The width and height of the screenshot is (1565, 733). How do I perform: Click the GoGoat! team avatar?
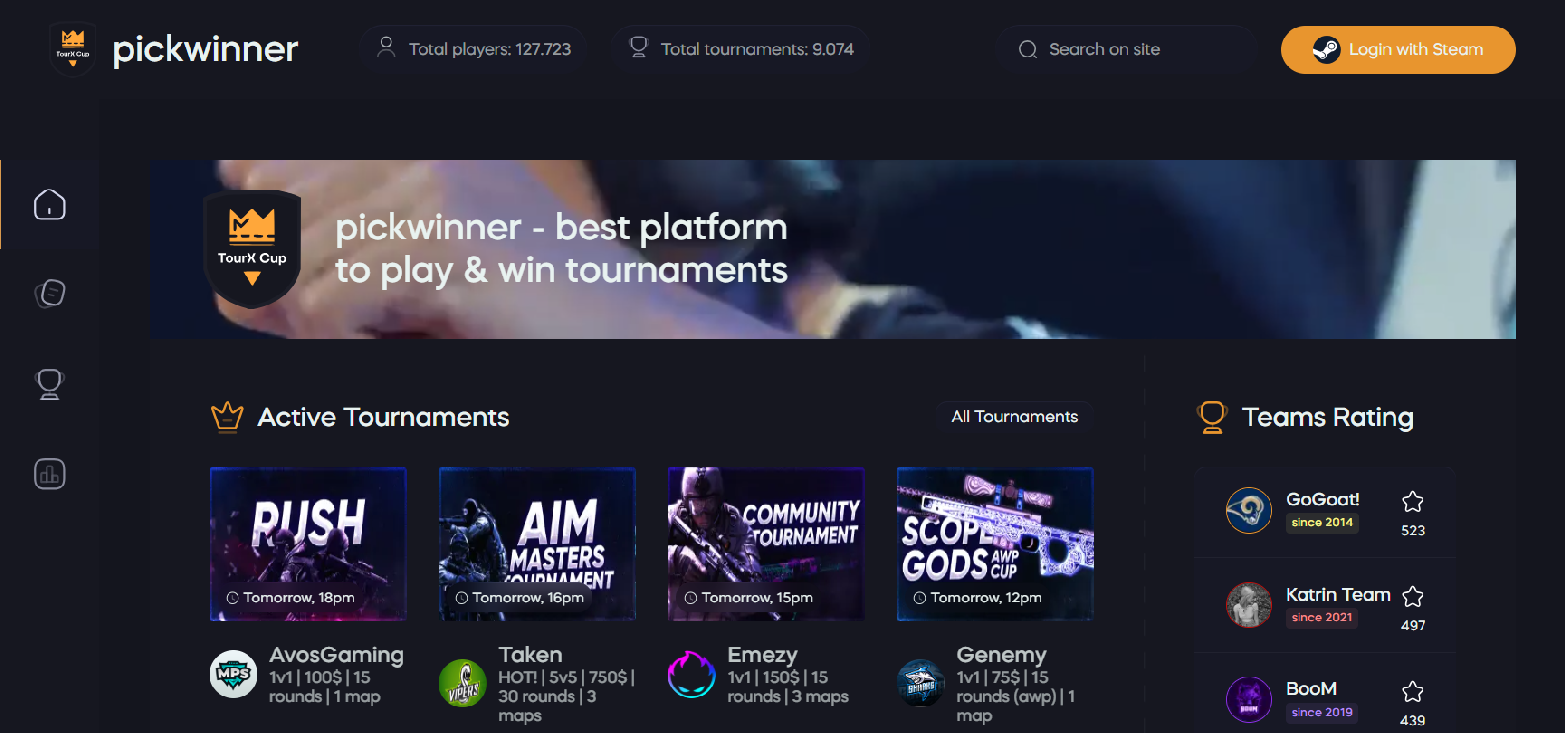(1249, 510)
